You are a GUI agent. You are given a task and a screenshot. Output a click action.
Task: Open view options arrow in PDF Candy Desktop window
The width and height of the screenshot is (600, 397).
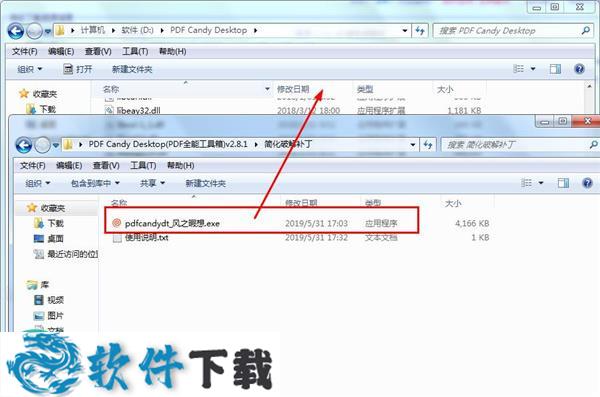coord(533,69)
